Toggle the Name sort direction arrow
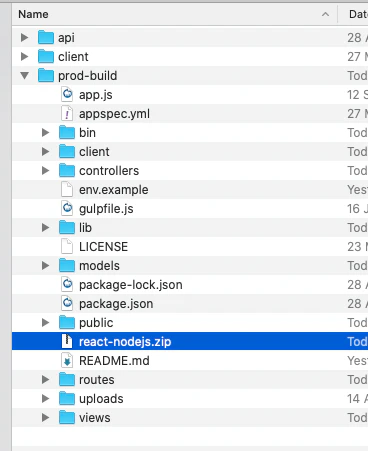The image size is (368, 451). pyautogui.click(x=325, y=14)
